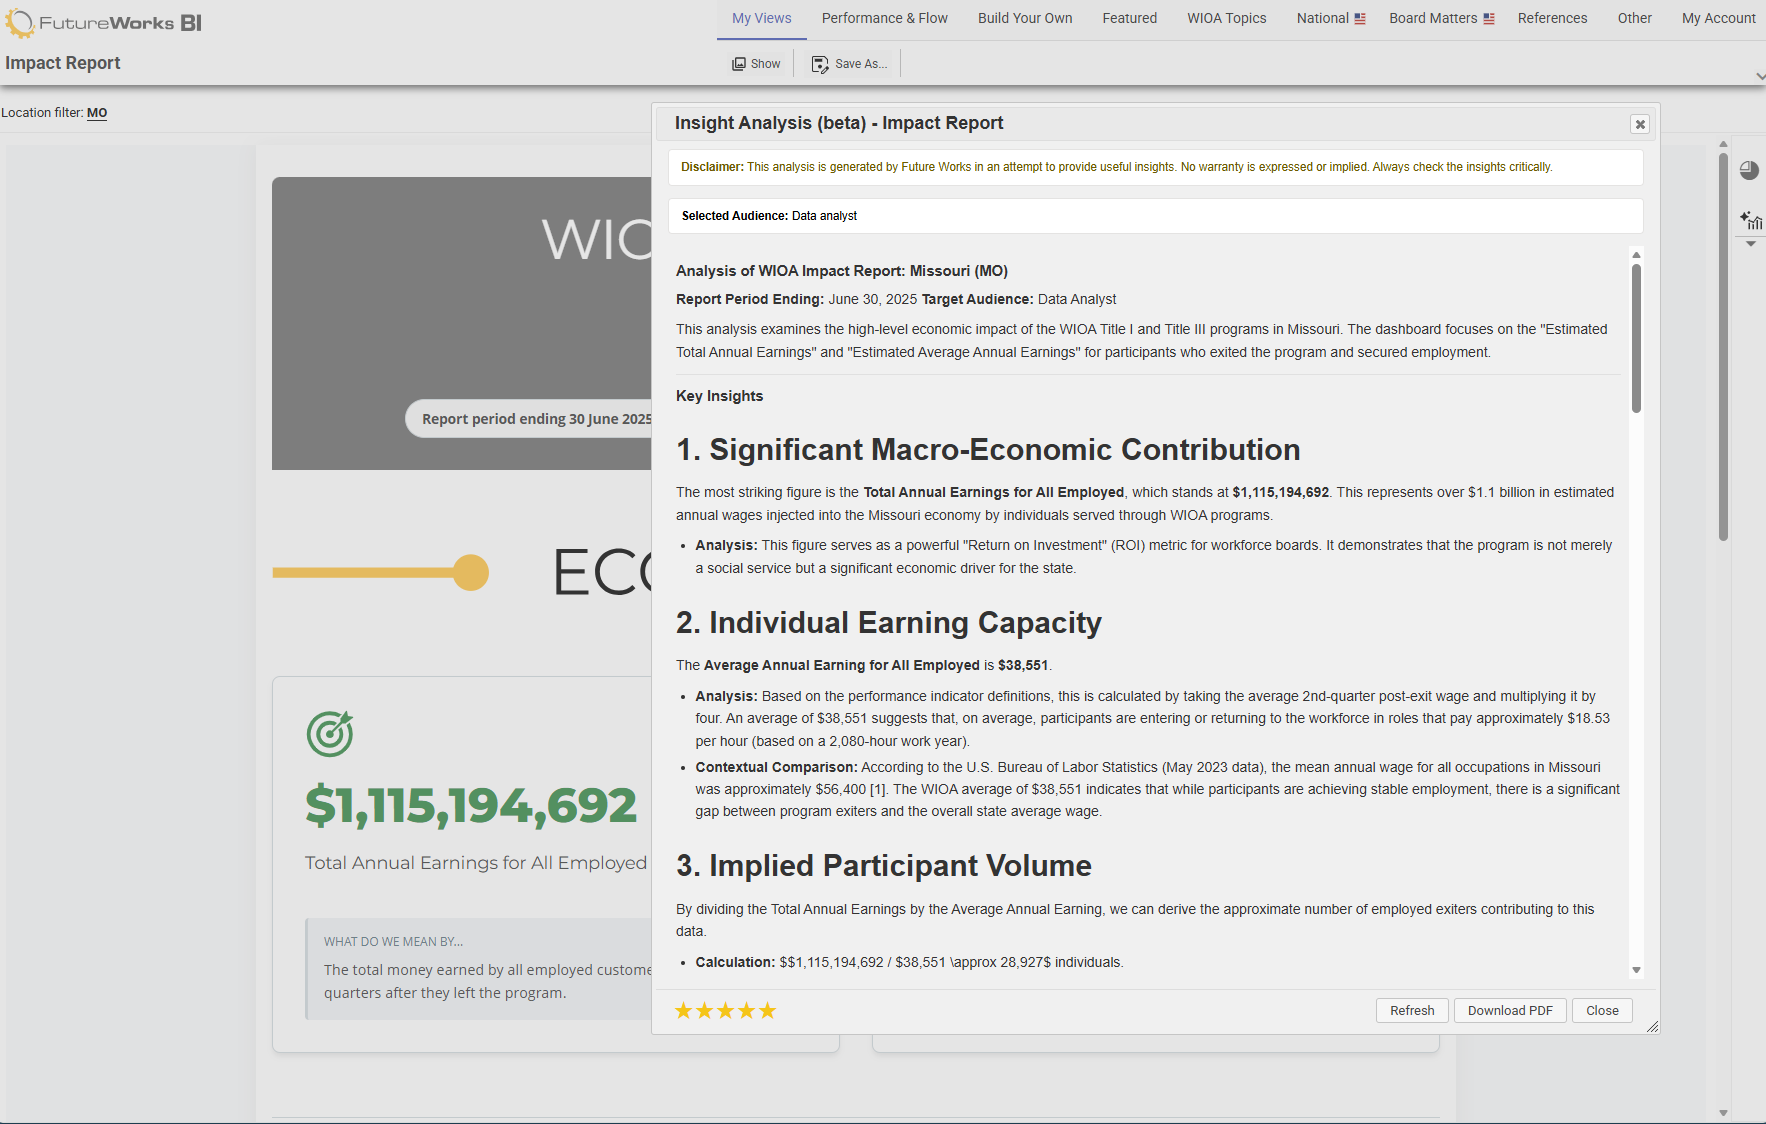Screen dimensions: 1766x1124
Task: Click the flag icon next to Board Matters
Action: tap(1489, 17)
